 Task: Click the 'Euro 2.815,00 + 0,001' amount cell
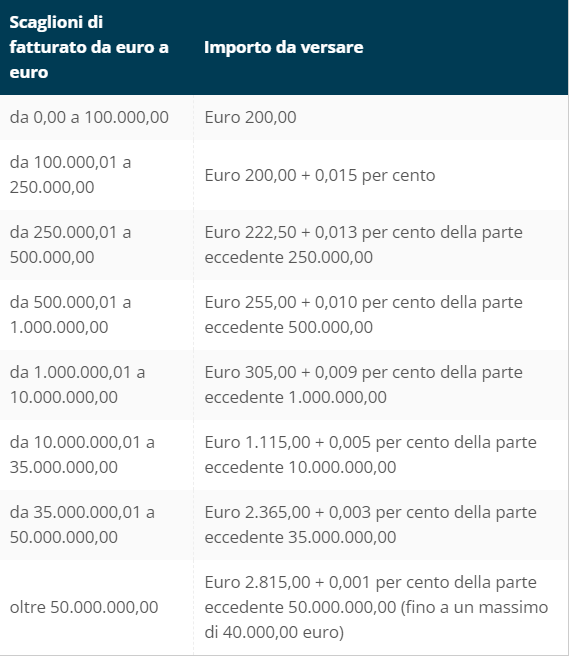(x=381, y=607)
